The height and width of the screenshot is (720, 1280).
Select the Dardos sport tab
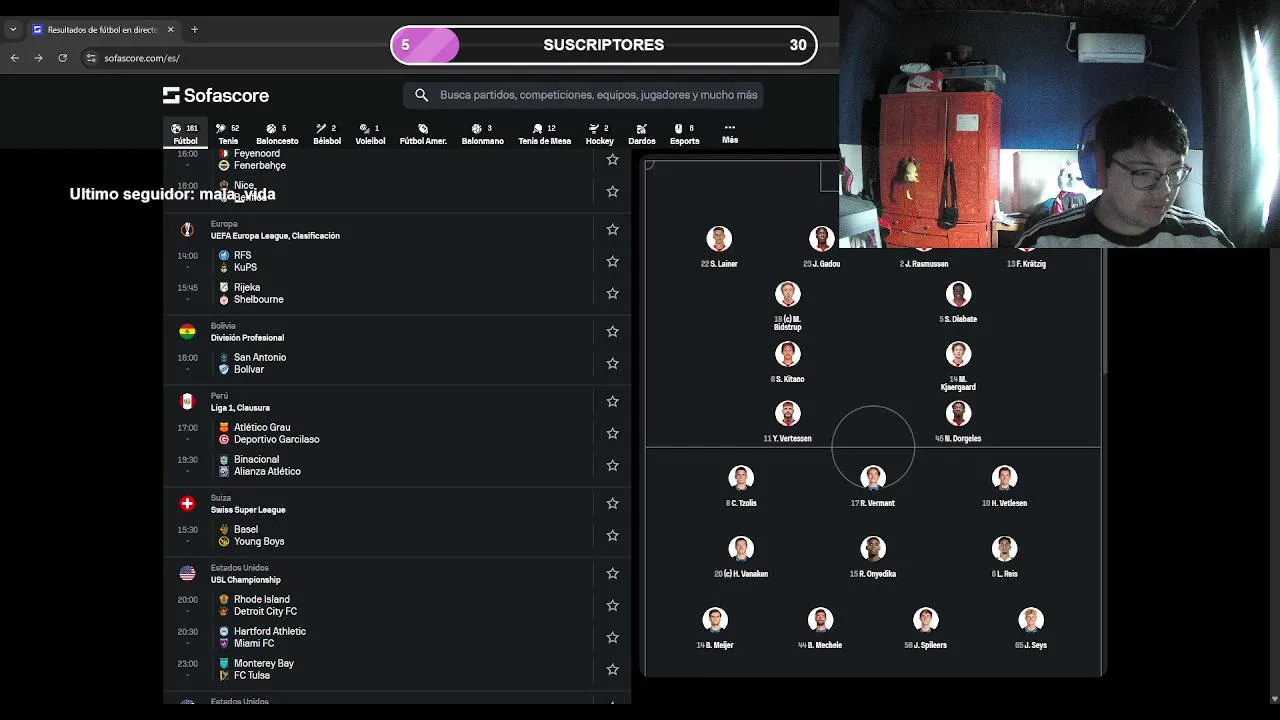click(x=641, y=134)
